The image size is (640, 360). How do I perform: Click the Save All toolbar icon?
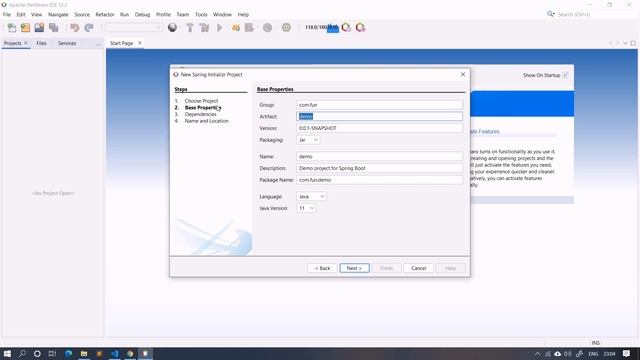point(53,28)
